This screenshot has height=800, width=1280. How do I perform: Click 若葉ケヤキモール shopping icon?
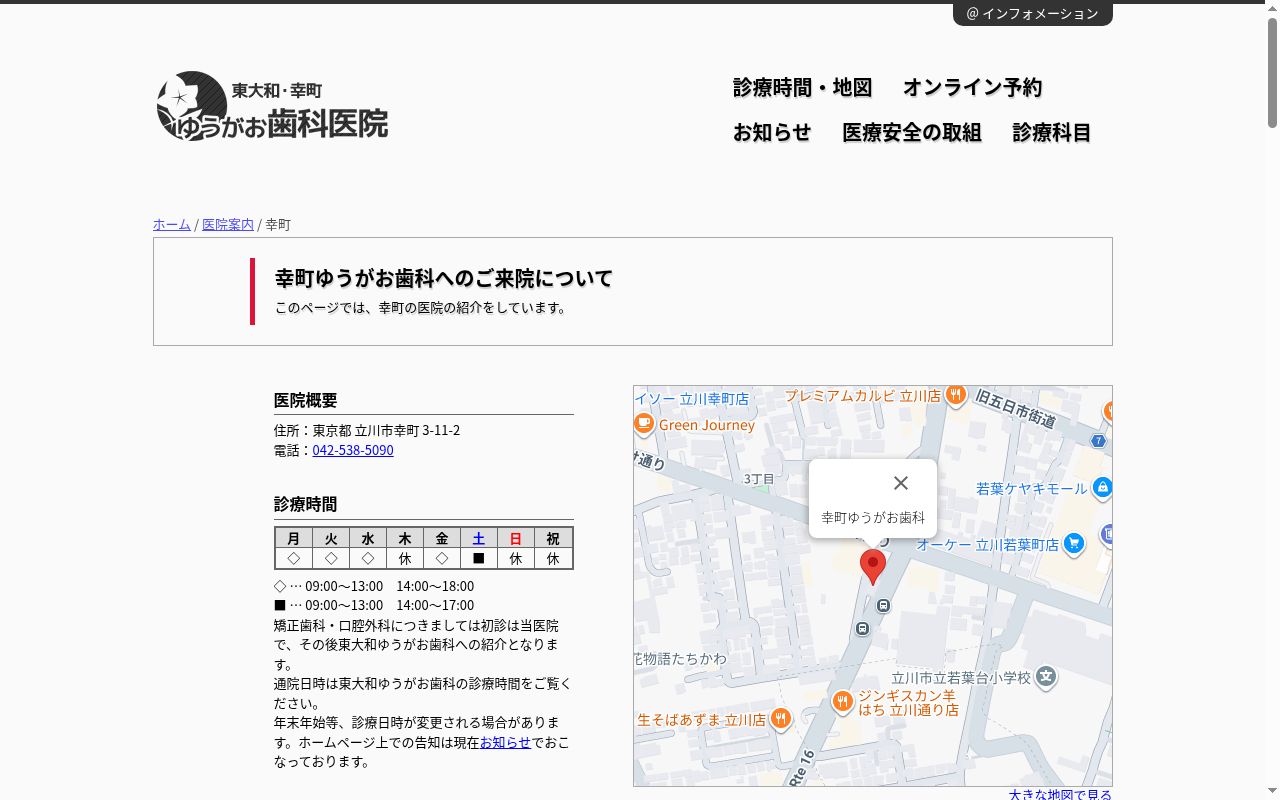[1102, 488]
